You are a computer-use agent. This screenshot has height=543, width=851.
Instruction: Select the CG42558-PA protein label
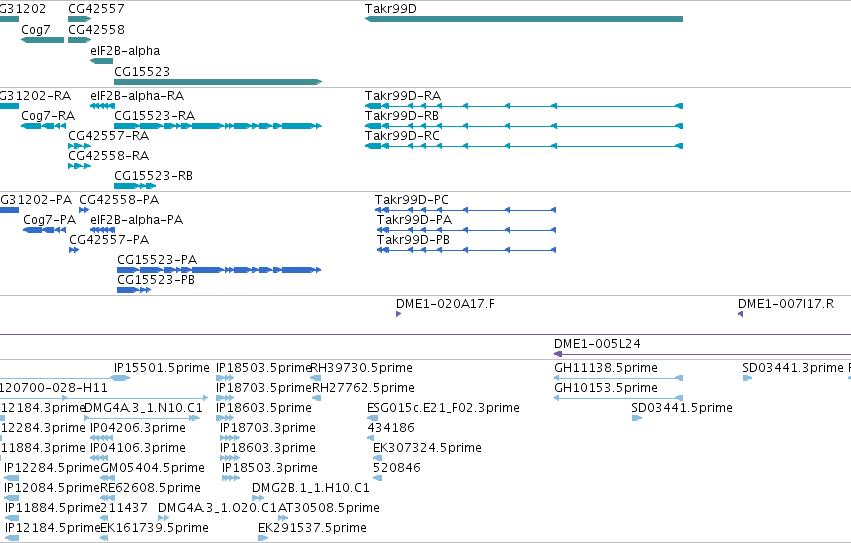click(119, 200)
